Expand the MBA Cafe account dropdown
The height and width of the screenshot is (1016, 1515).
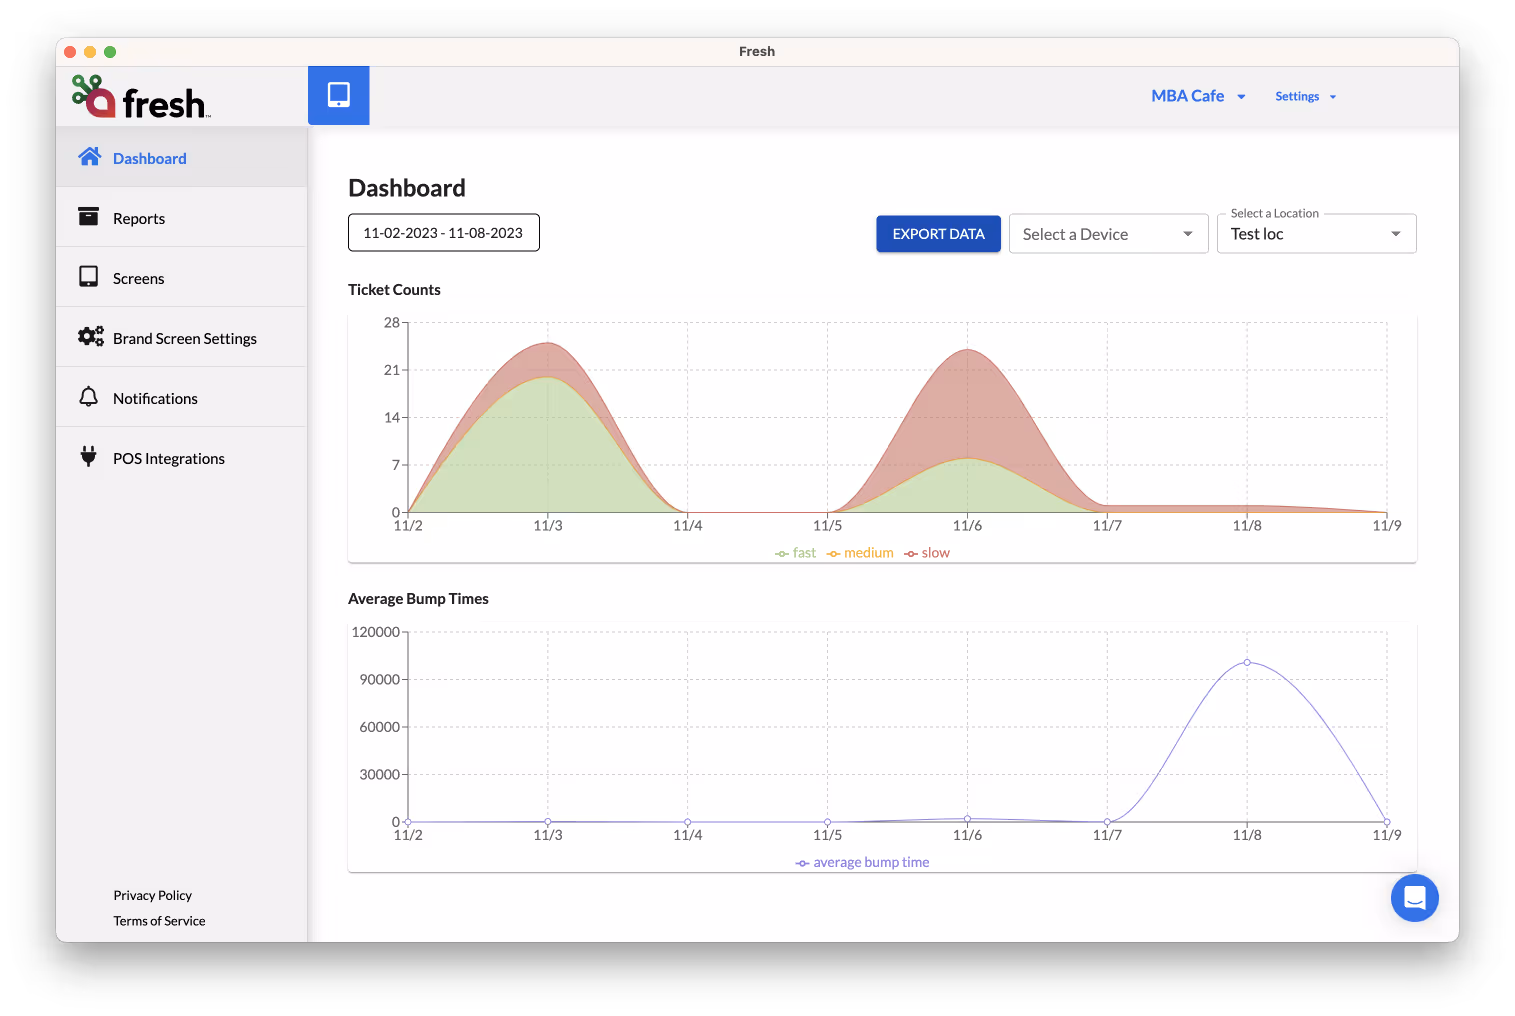click(1198, 96)
